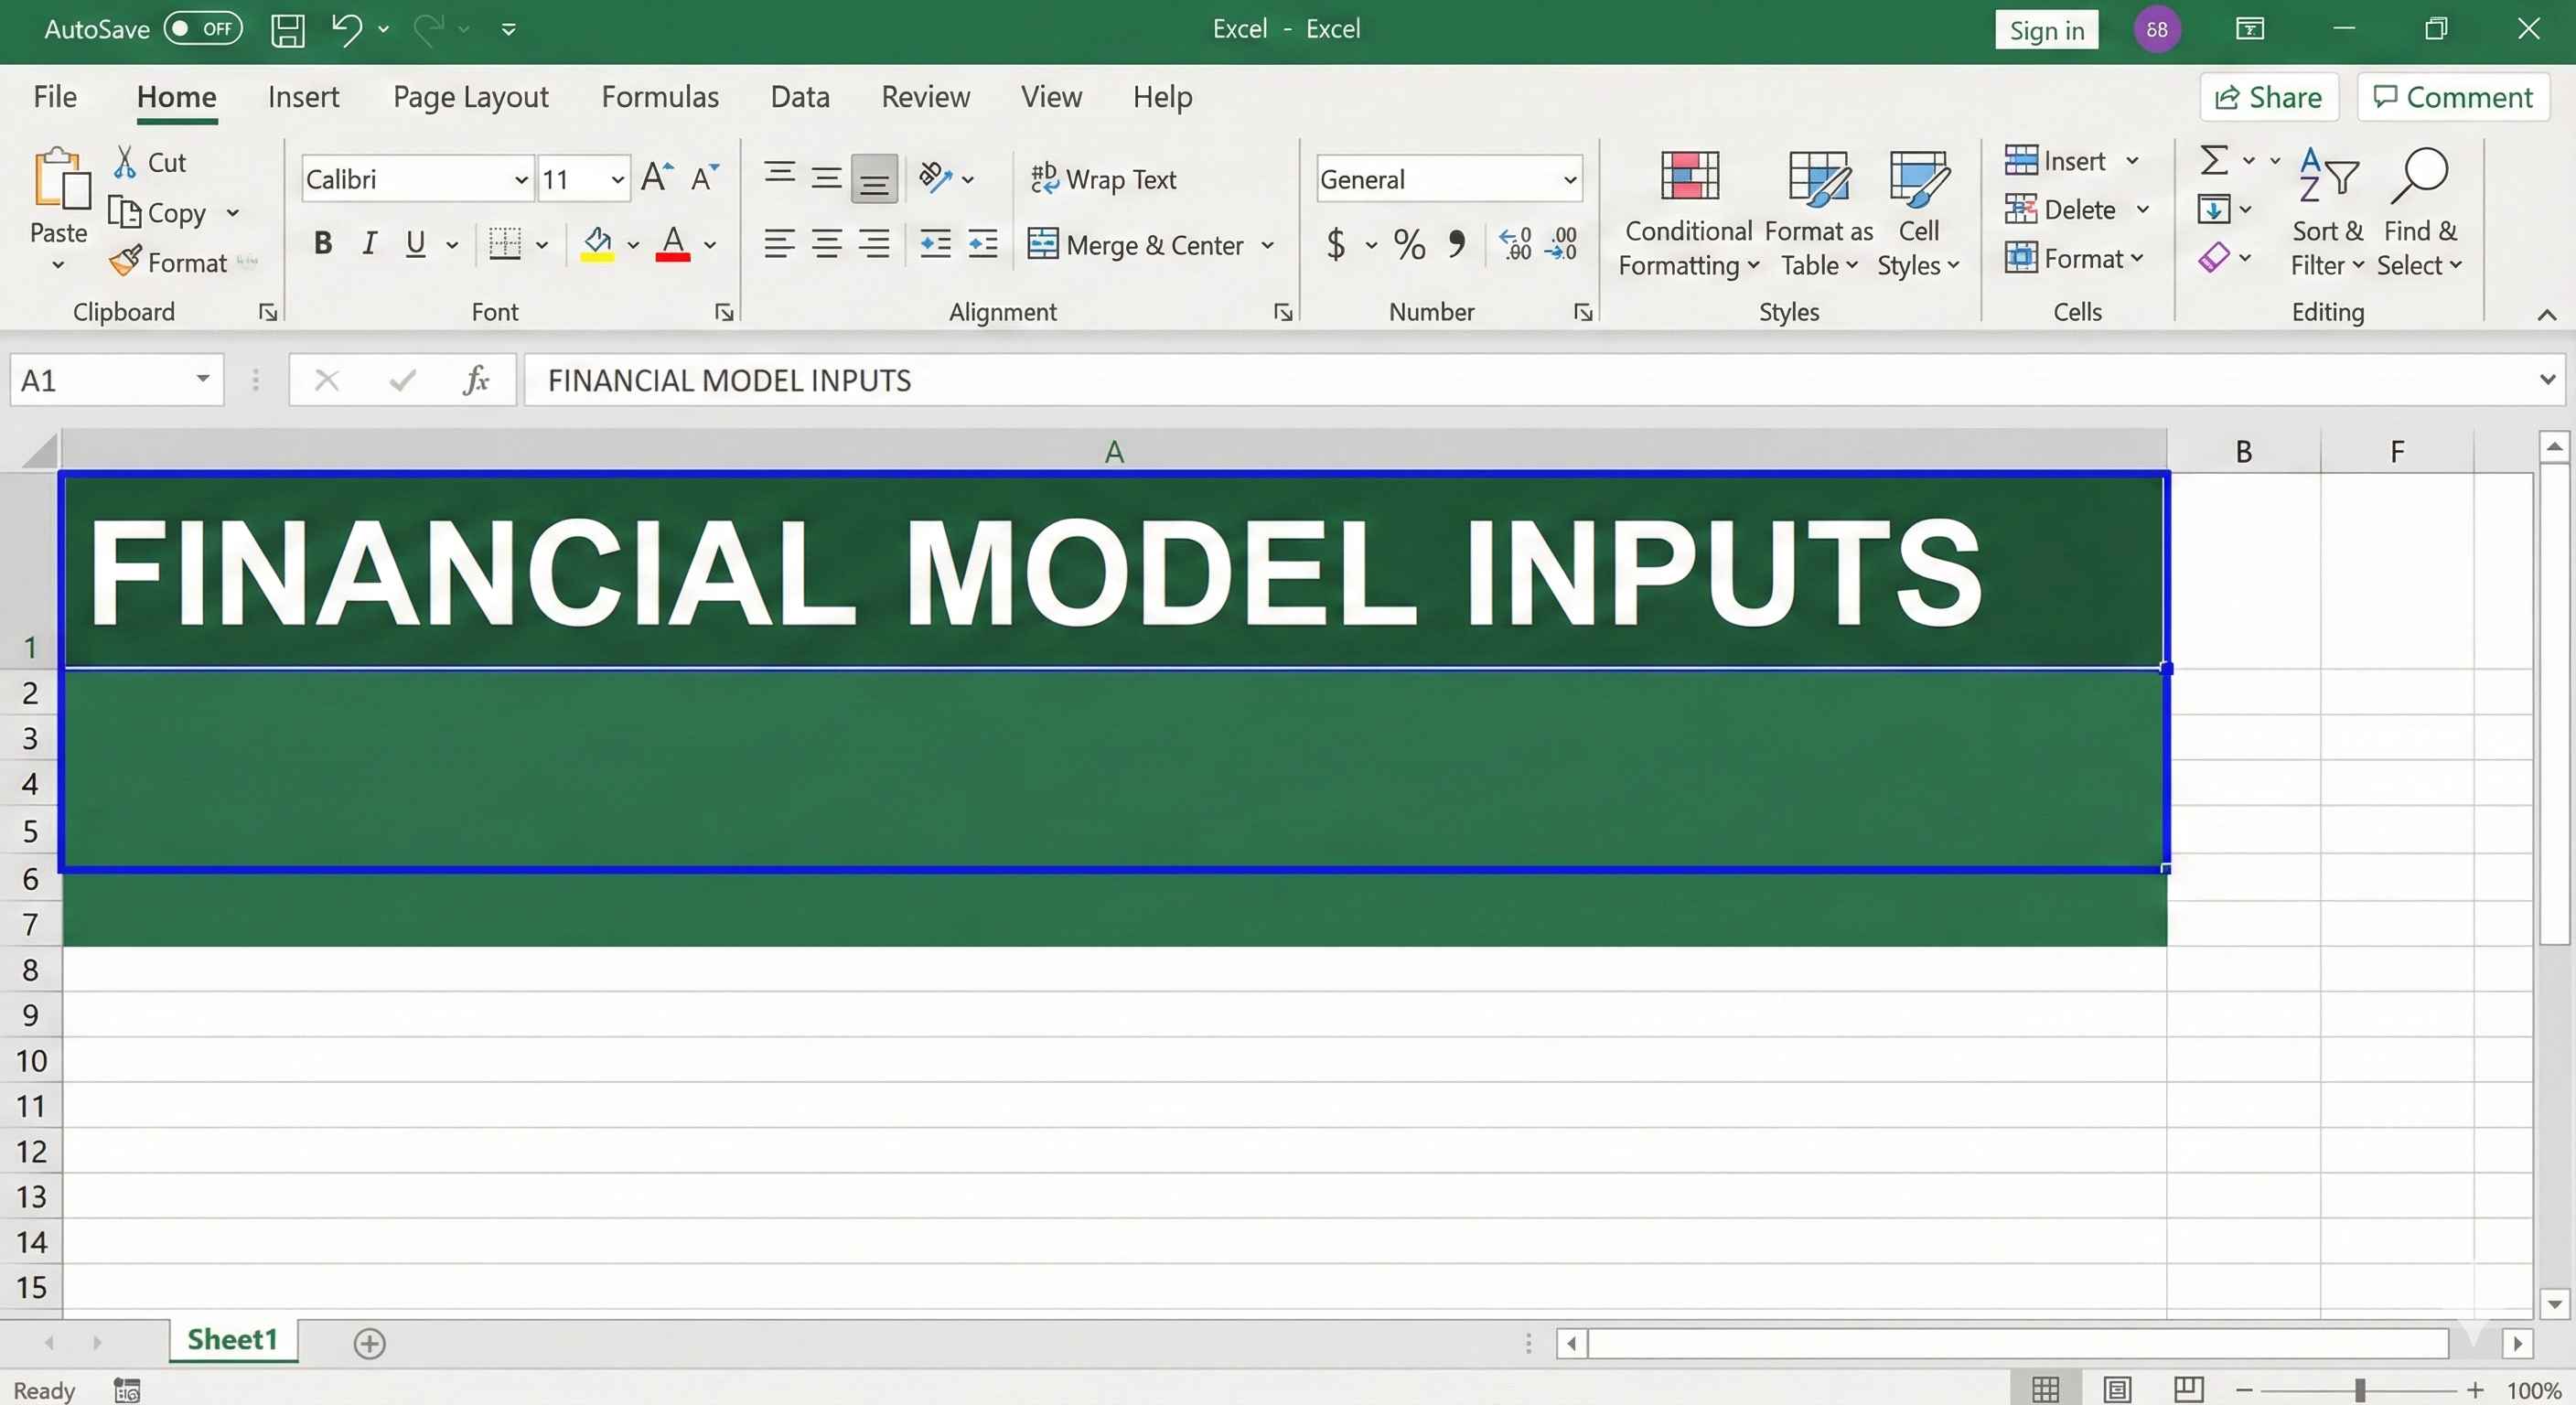Screen dimensions: 2576x1405
Task: Expand the Fill Color dropdown arrow
Action: [633, 244]
